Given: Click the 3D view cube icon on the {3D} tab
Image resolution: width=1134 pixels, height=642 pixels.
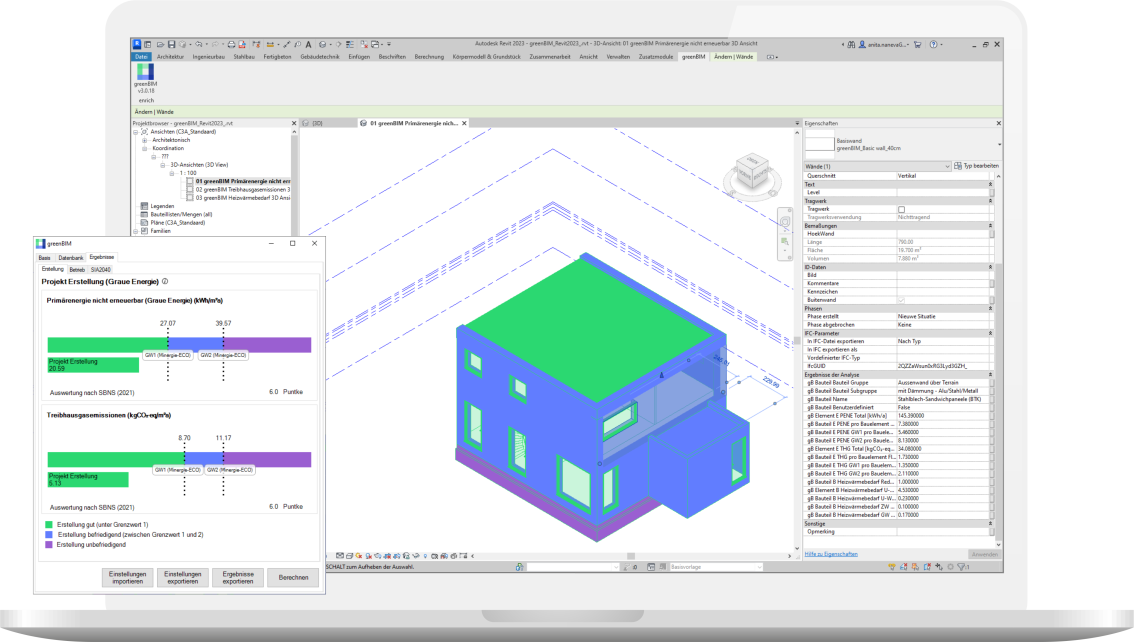Looking at the screenshot, I should pos(306,124).
